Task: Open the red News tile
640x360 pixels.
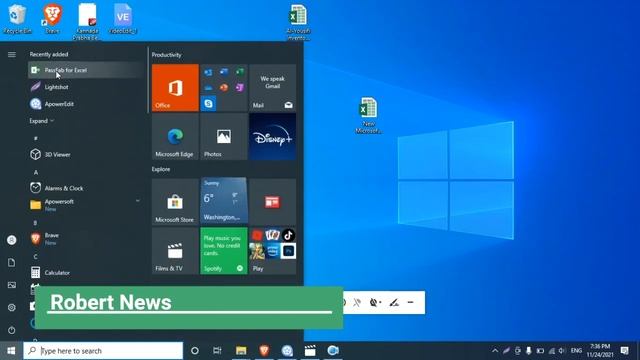Action: click(273, 202)
